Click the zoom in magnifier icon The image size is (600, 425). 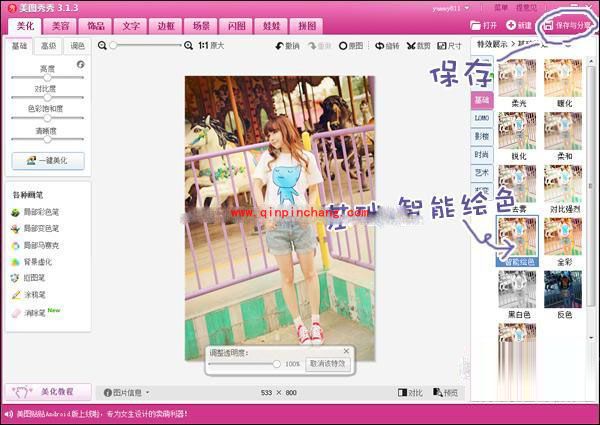[x=189, y=46]
